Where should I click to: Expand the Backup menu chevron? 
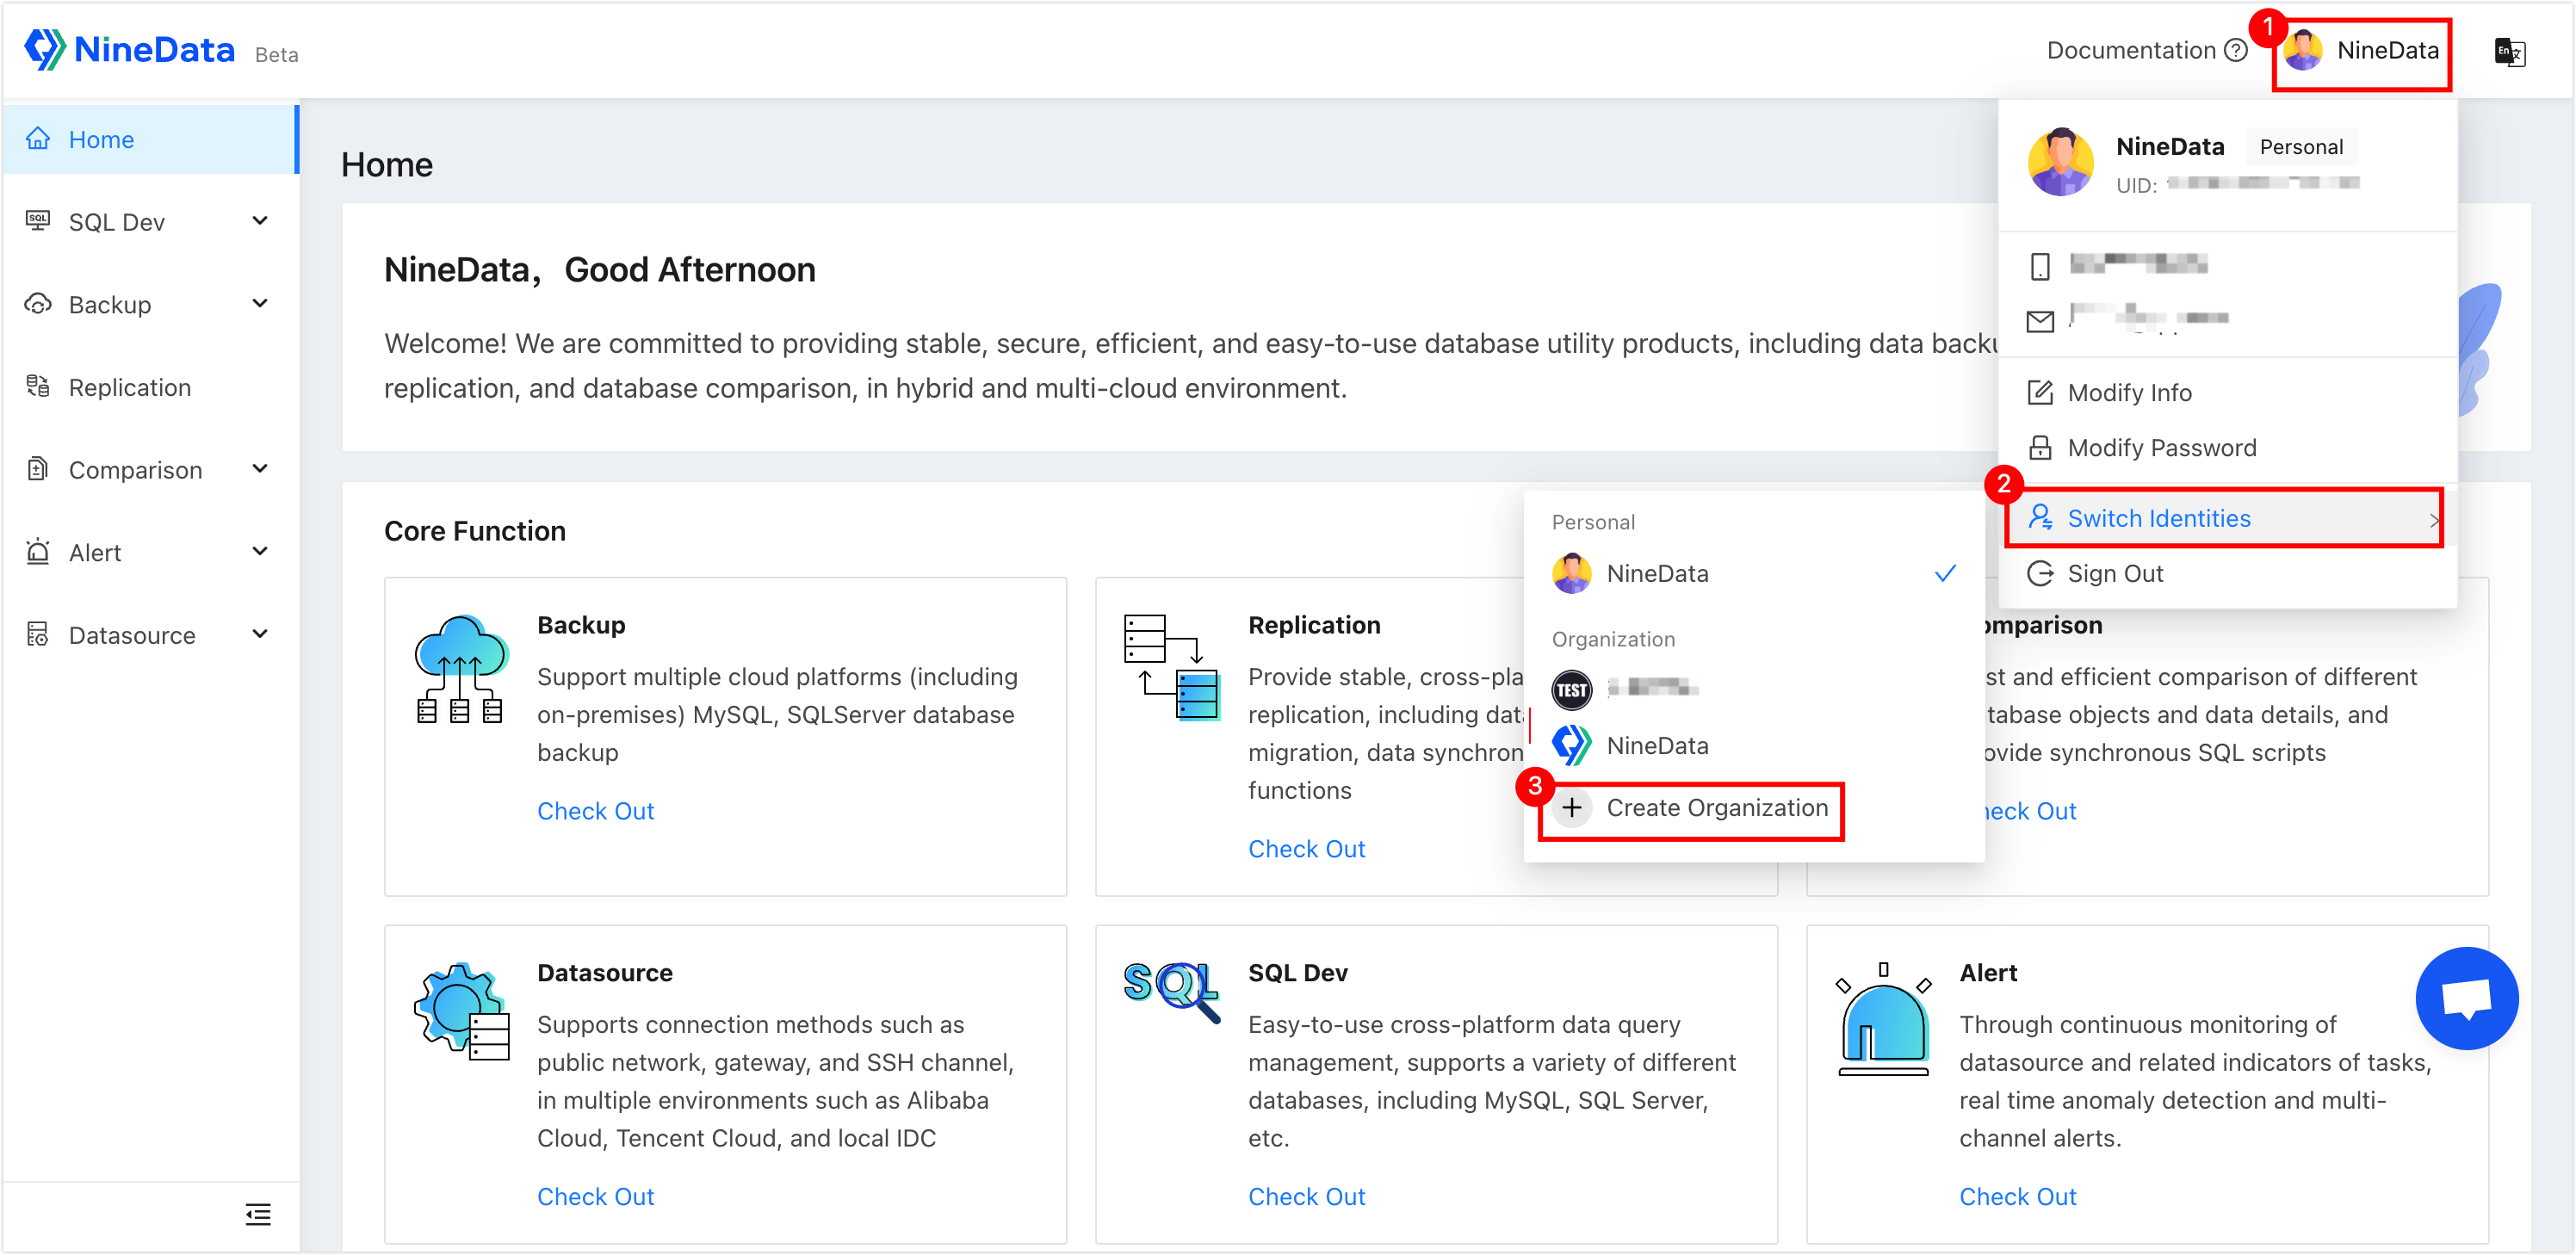(x=260, y=304)
